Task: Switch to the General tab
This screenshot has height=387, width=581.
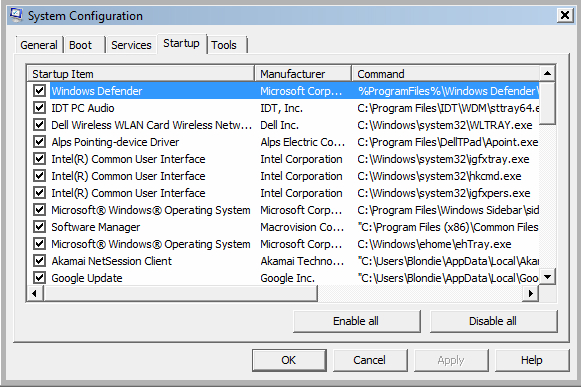Action: [x=39, y=45]
